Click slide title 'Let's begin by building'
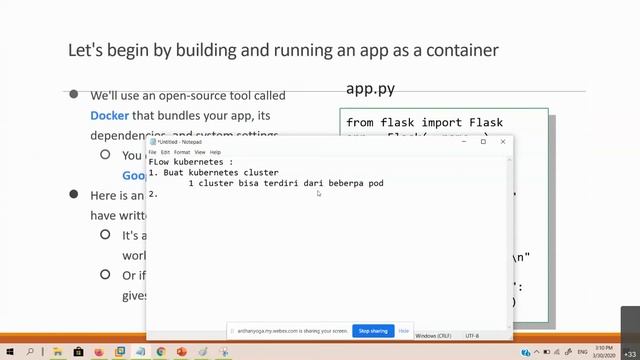Screen dimensions: 640x360 click(283, 50)
